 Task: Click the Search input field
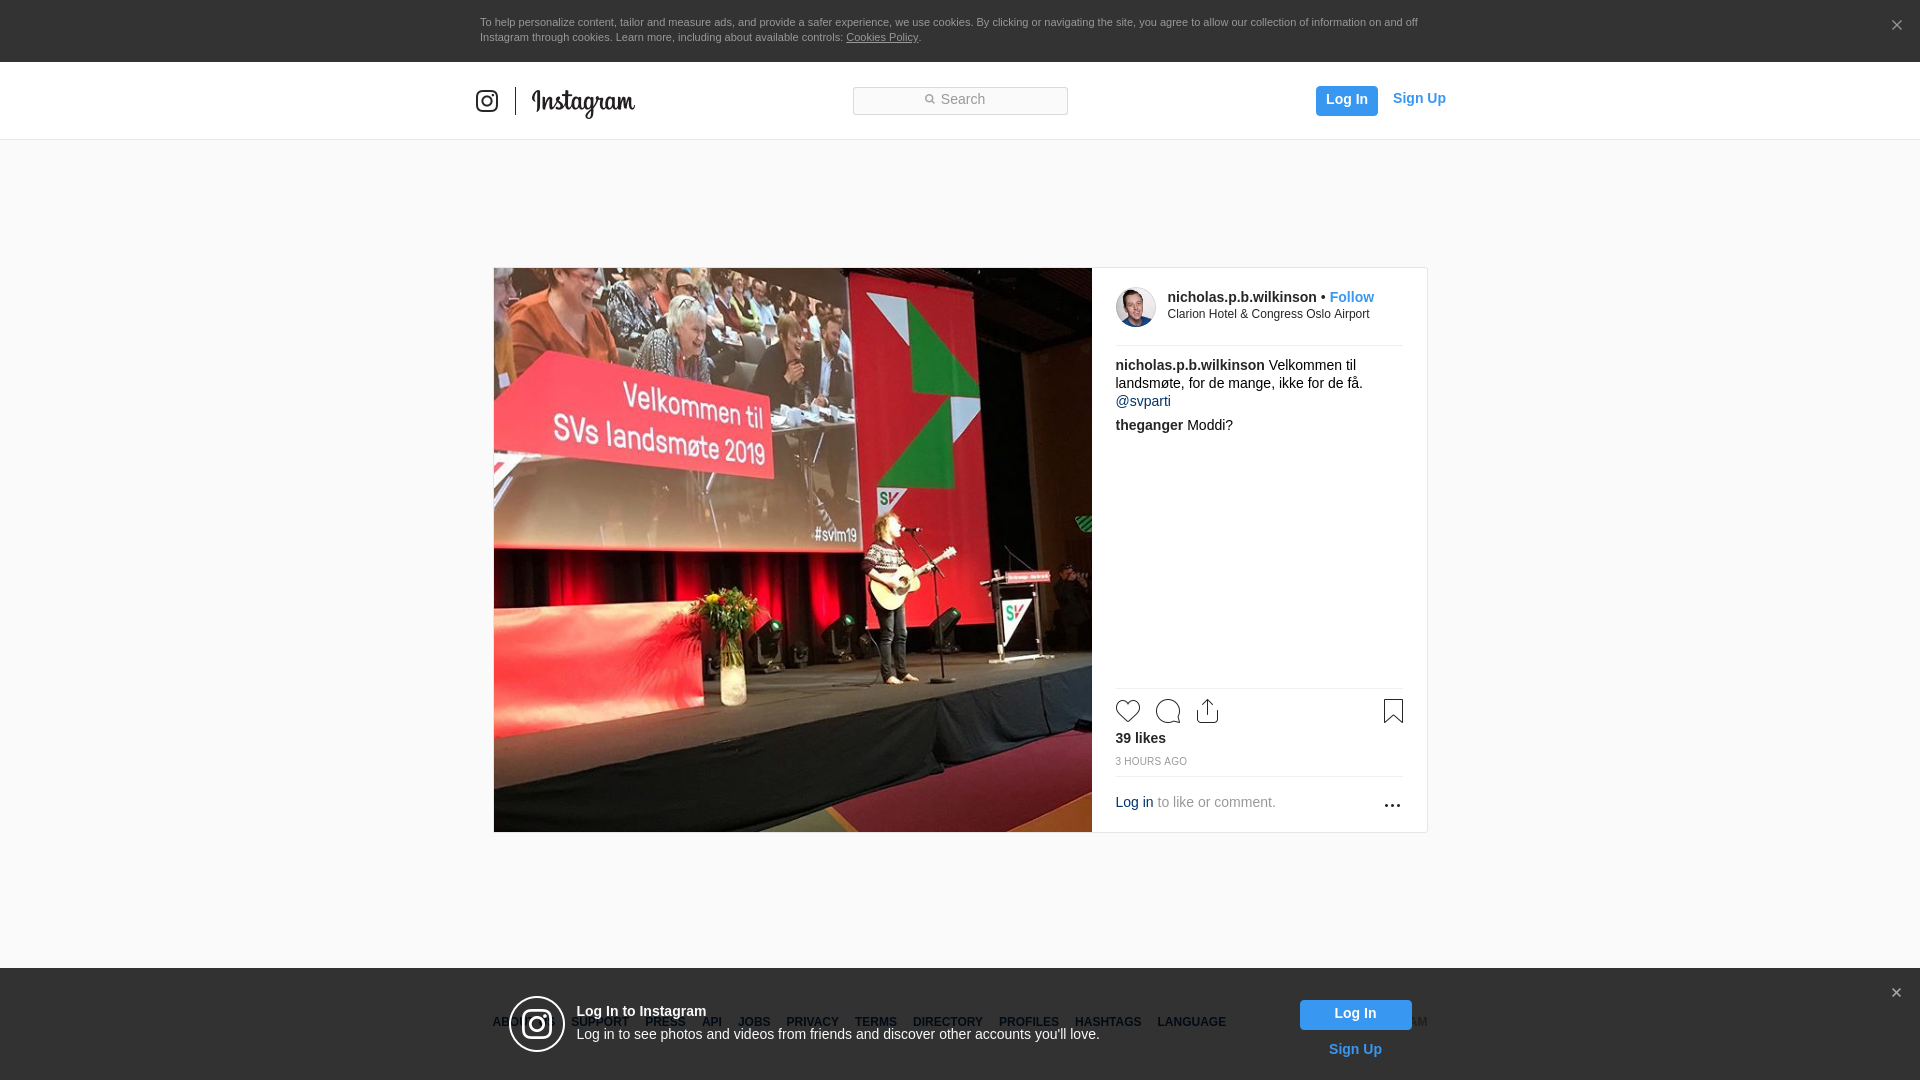point(960,100)
